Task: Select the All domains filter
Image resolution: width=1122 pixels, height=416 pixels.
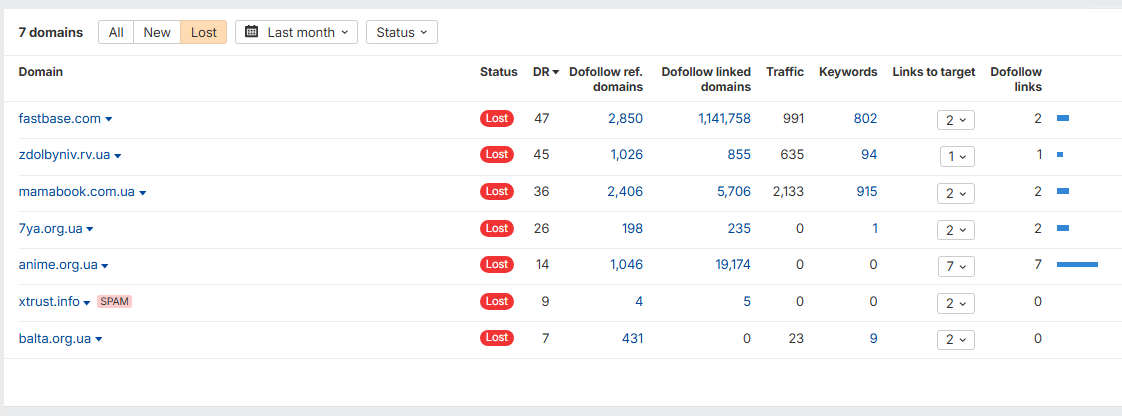Action: tap(116, 32)
